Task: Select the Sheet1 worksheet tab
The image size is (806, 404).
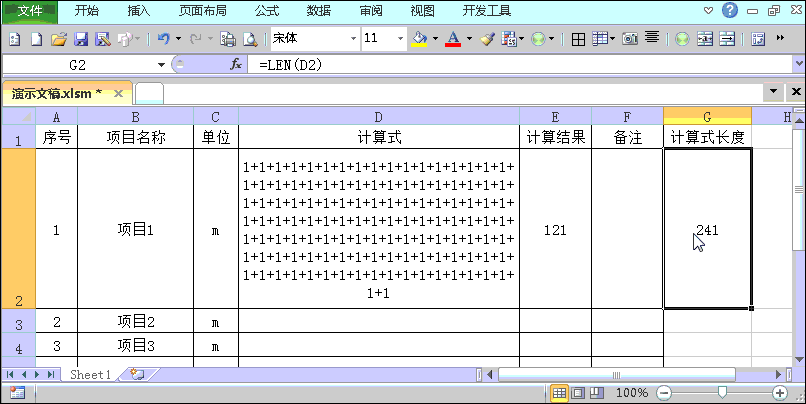Action: click(x=90, y=374)
